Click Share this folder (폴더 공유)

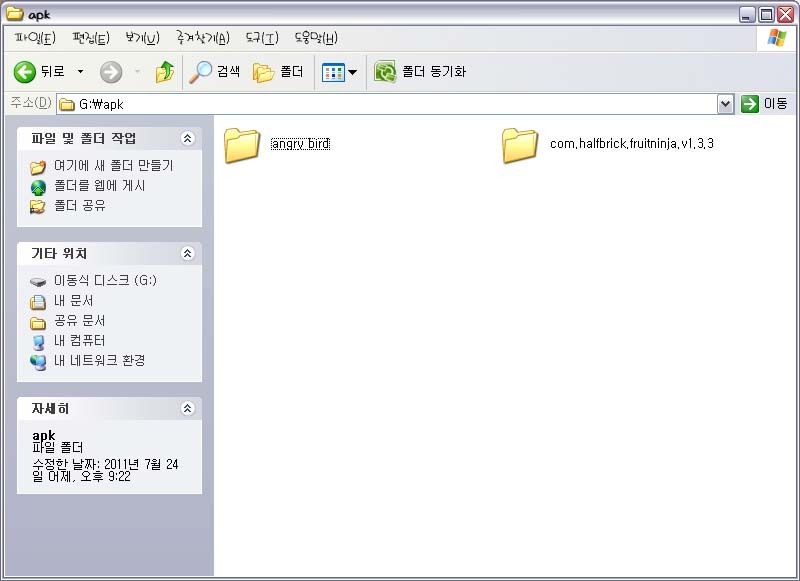point(80,206)
